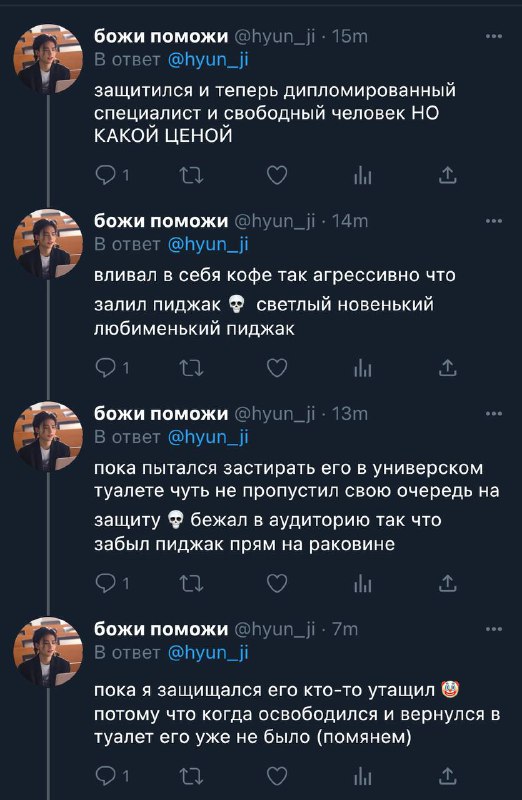Reply to the 13m tweet about раковине

[x=106, y=584]
